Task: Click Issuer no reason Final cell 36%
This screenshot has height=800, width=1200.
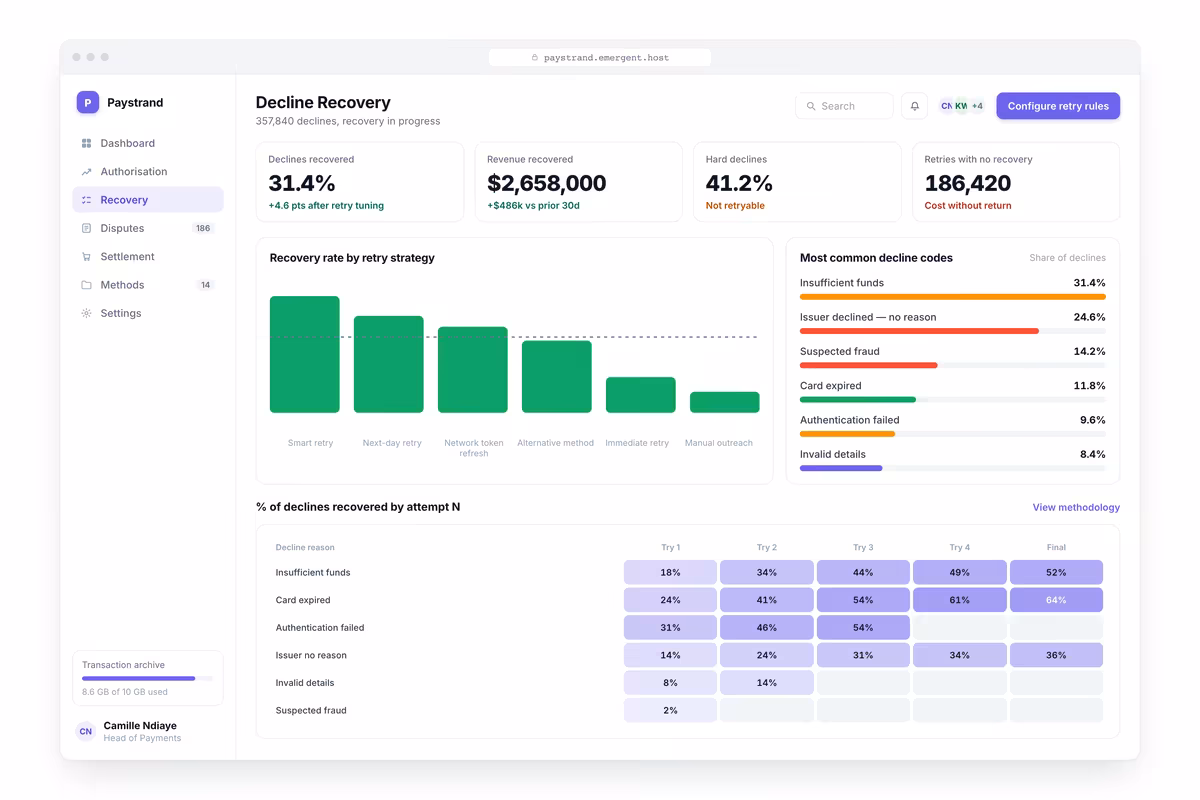Action: pyautogui.click(x=1056, y=655)
